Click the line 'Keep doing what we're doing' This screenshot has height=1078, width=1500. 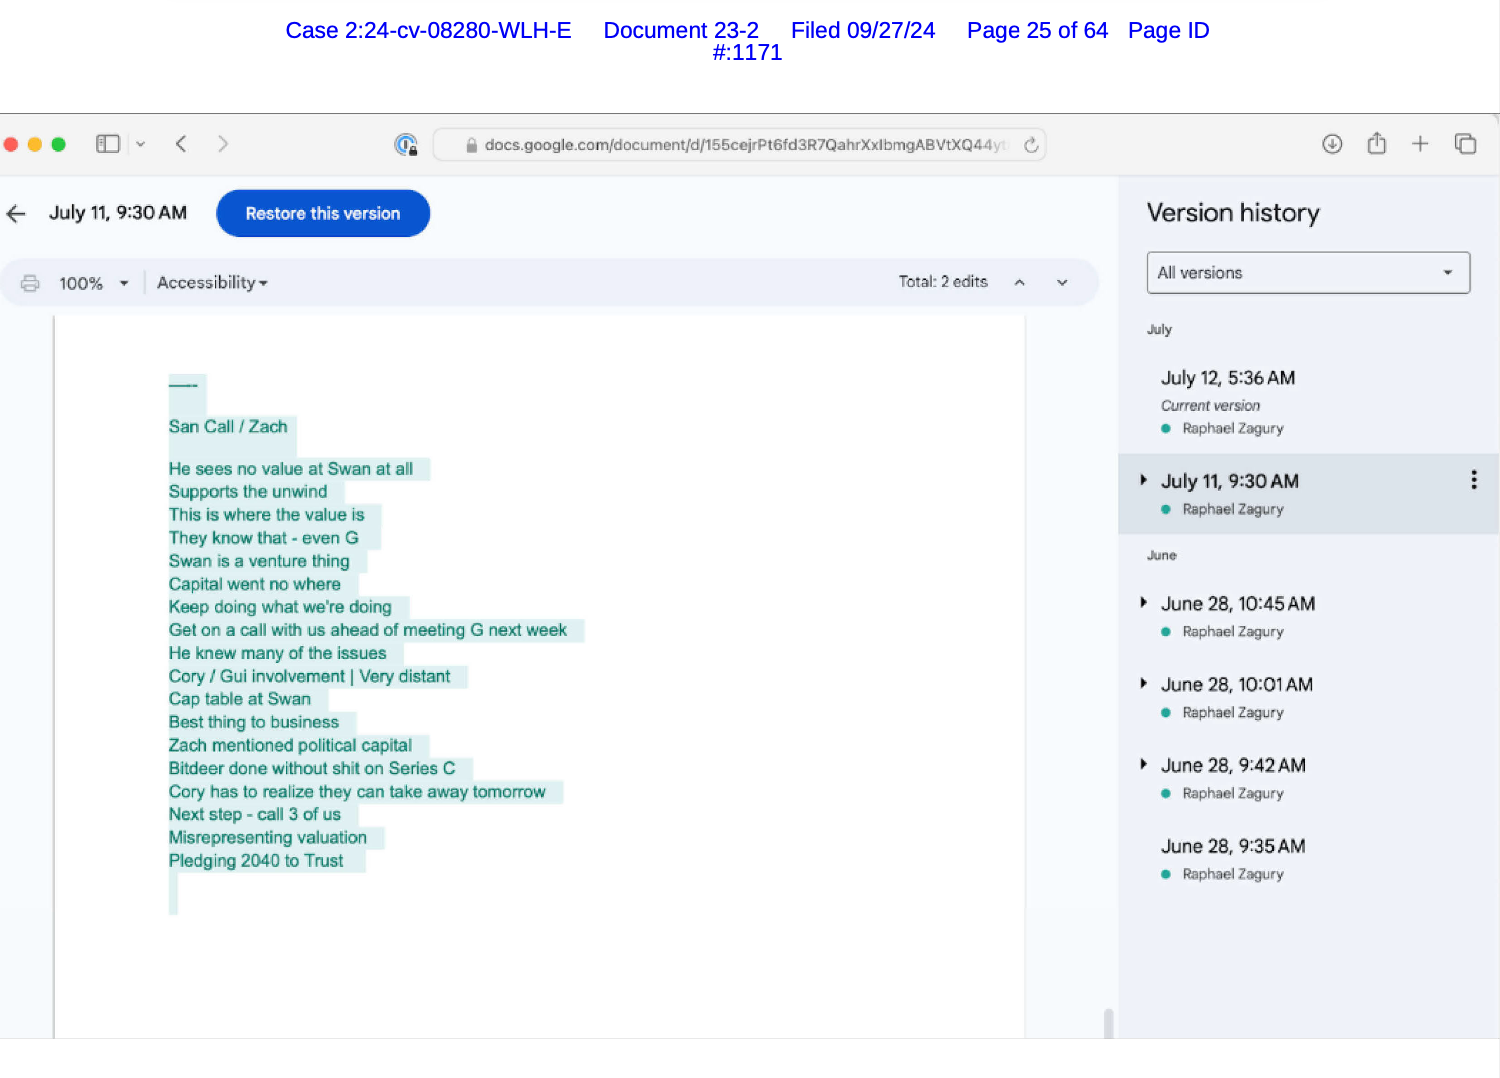tap(280, 608)
